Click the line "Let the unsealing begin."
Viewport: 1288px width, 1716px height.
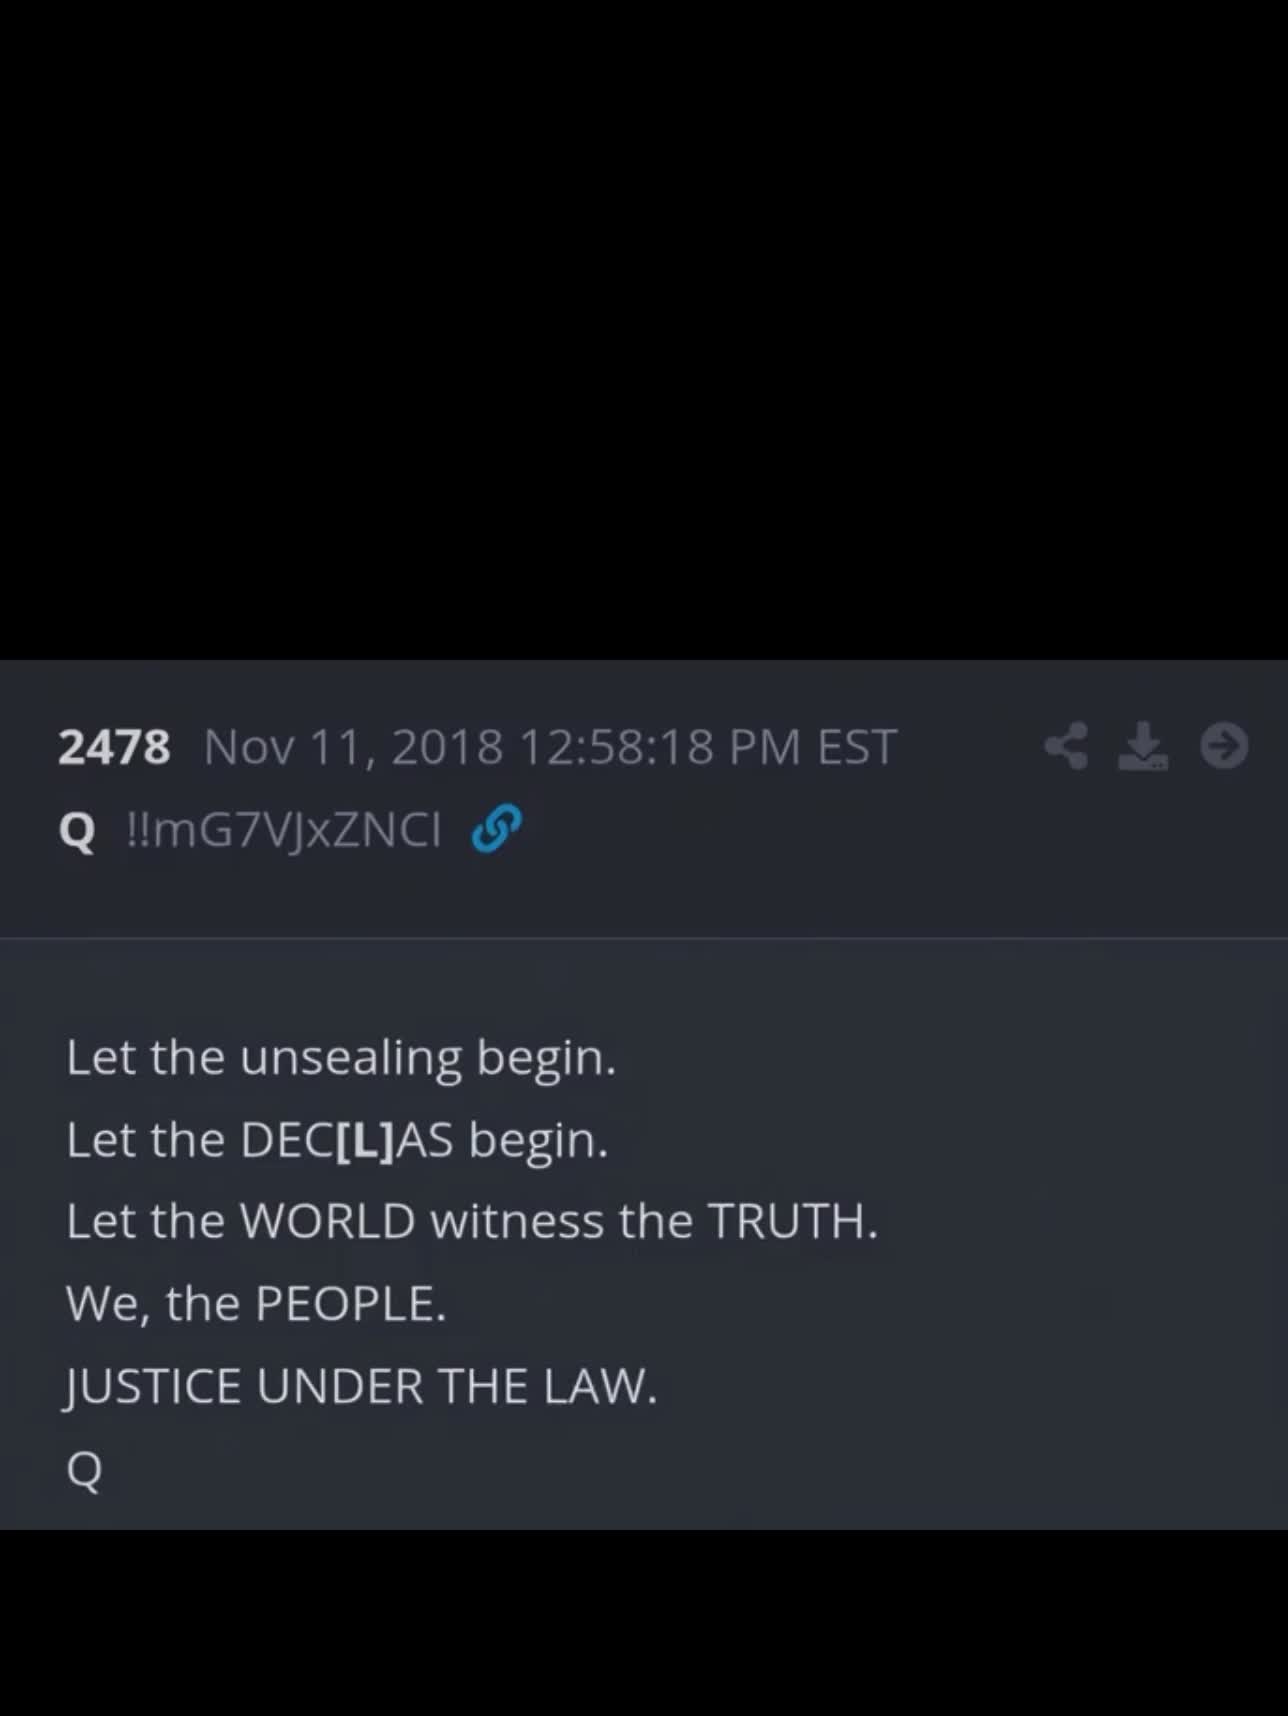[x=341, y=1058]
